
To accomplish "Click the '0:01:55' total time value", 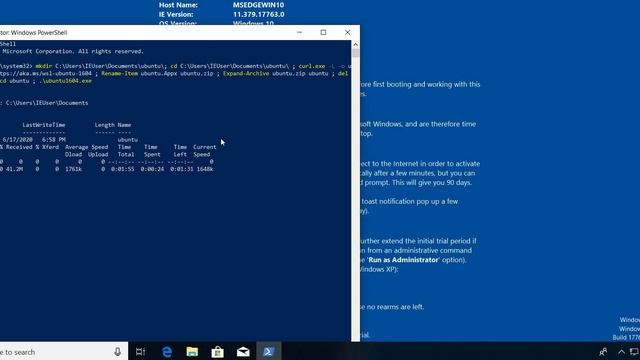I will click(x=122, y=169).
